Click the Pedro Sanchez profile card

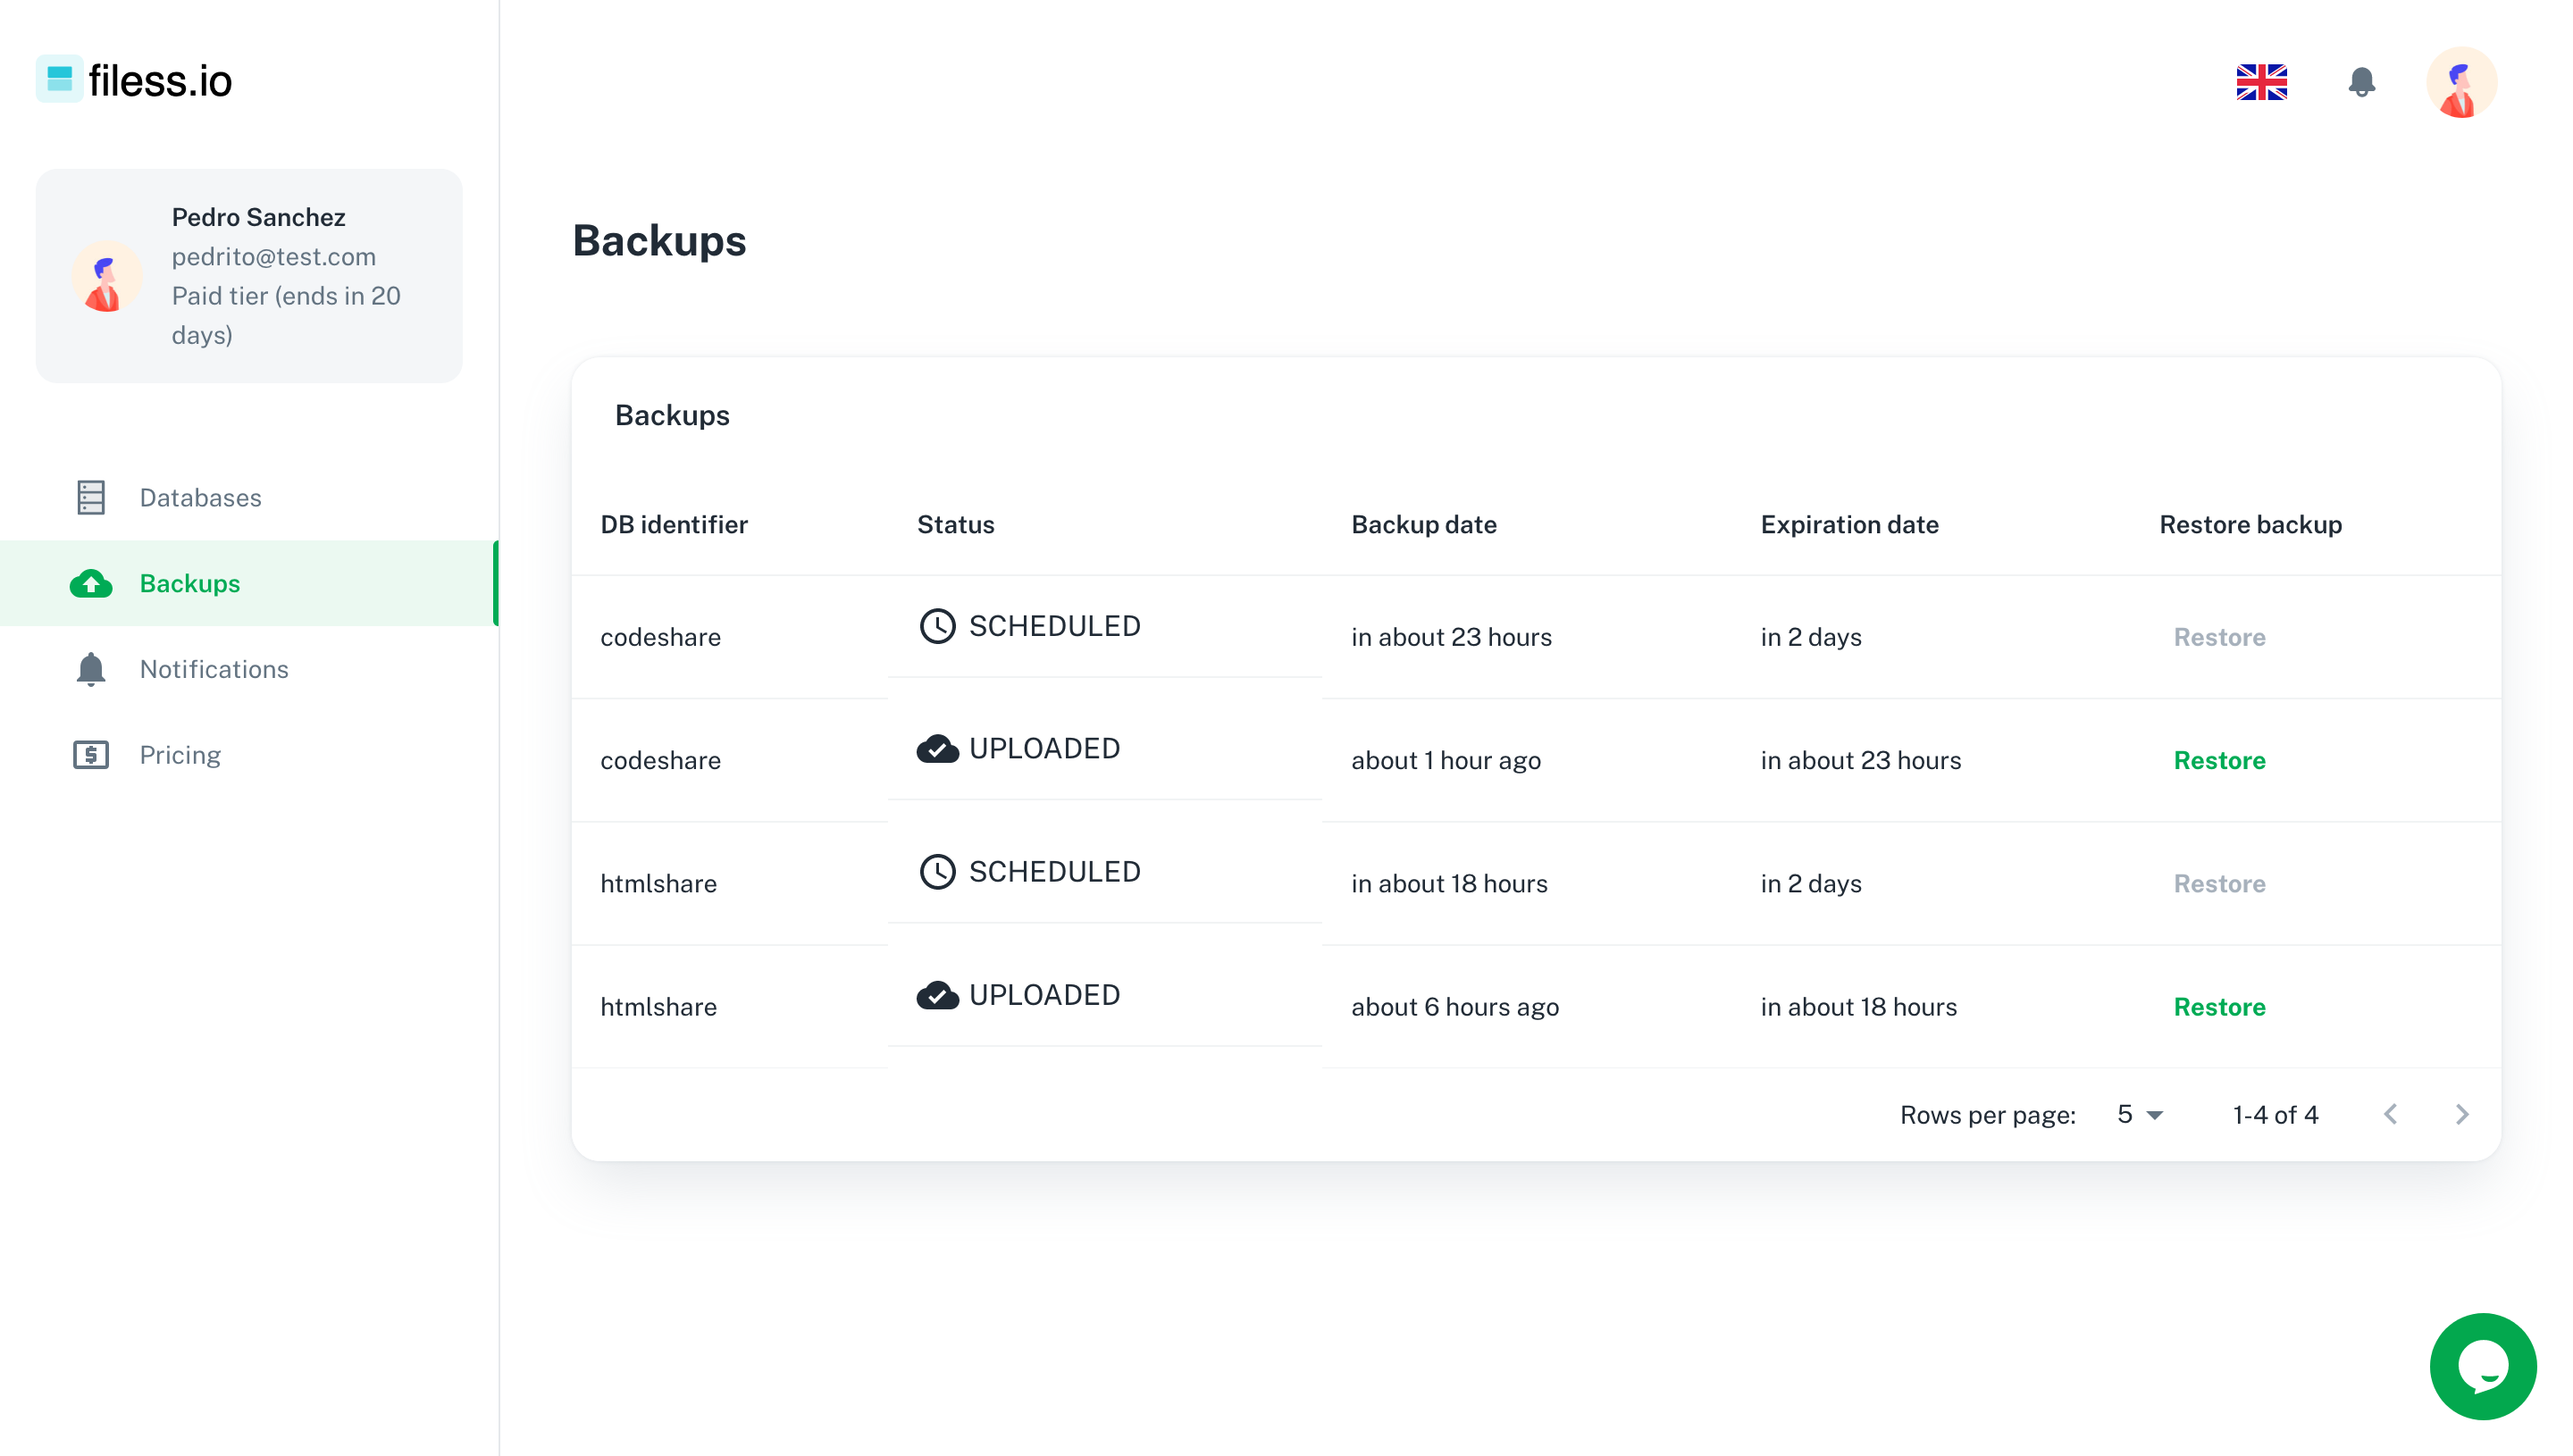coord(249,276)
